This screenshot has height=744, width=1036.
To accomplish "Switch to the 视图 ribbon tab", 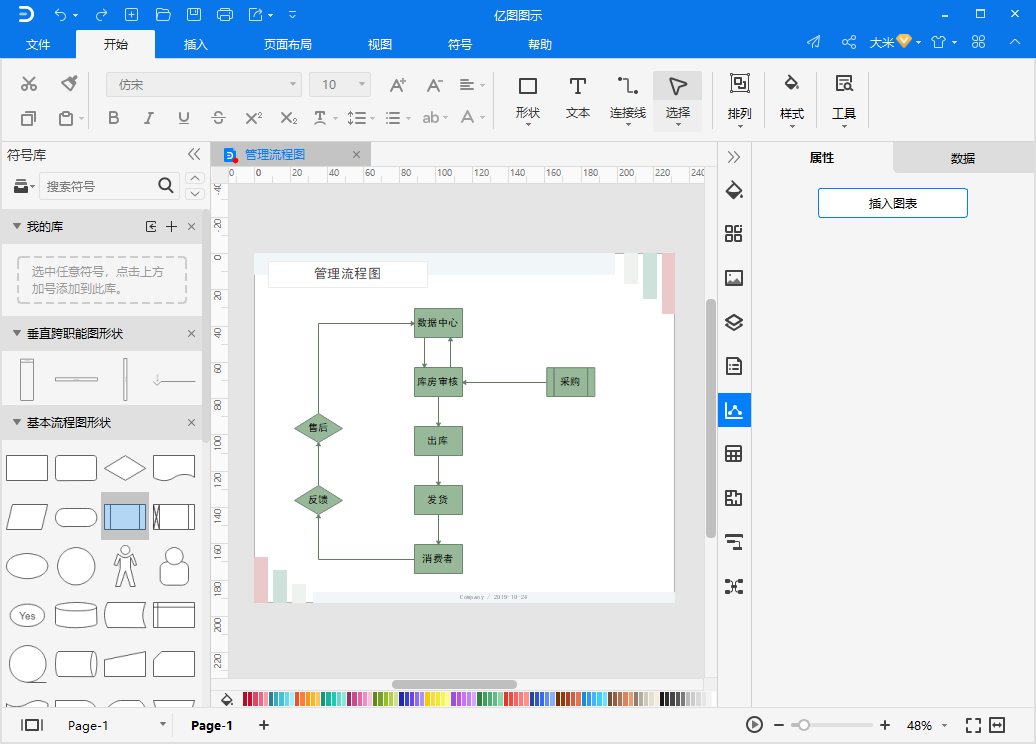I will point(380,44).
